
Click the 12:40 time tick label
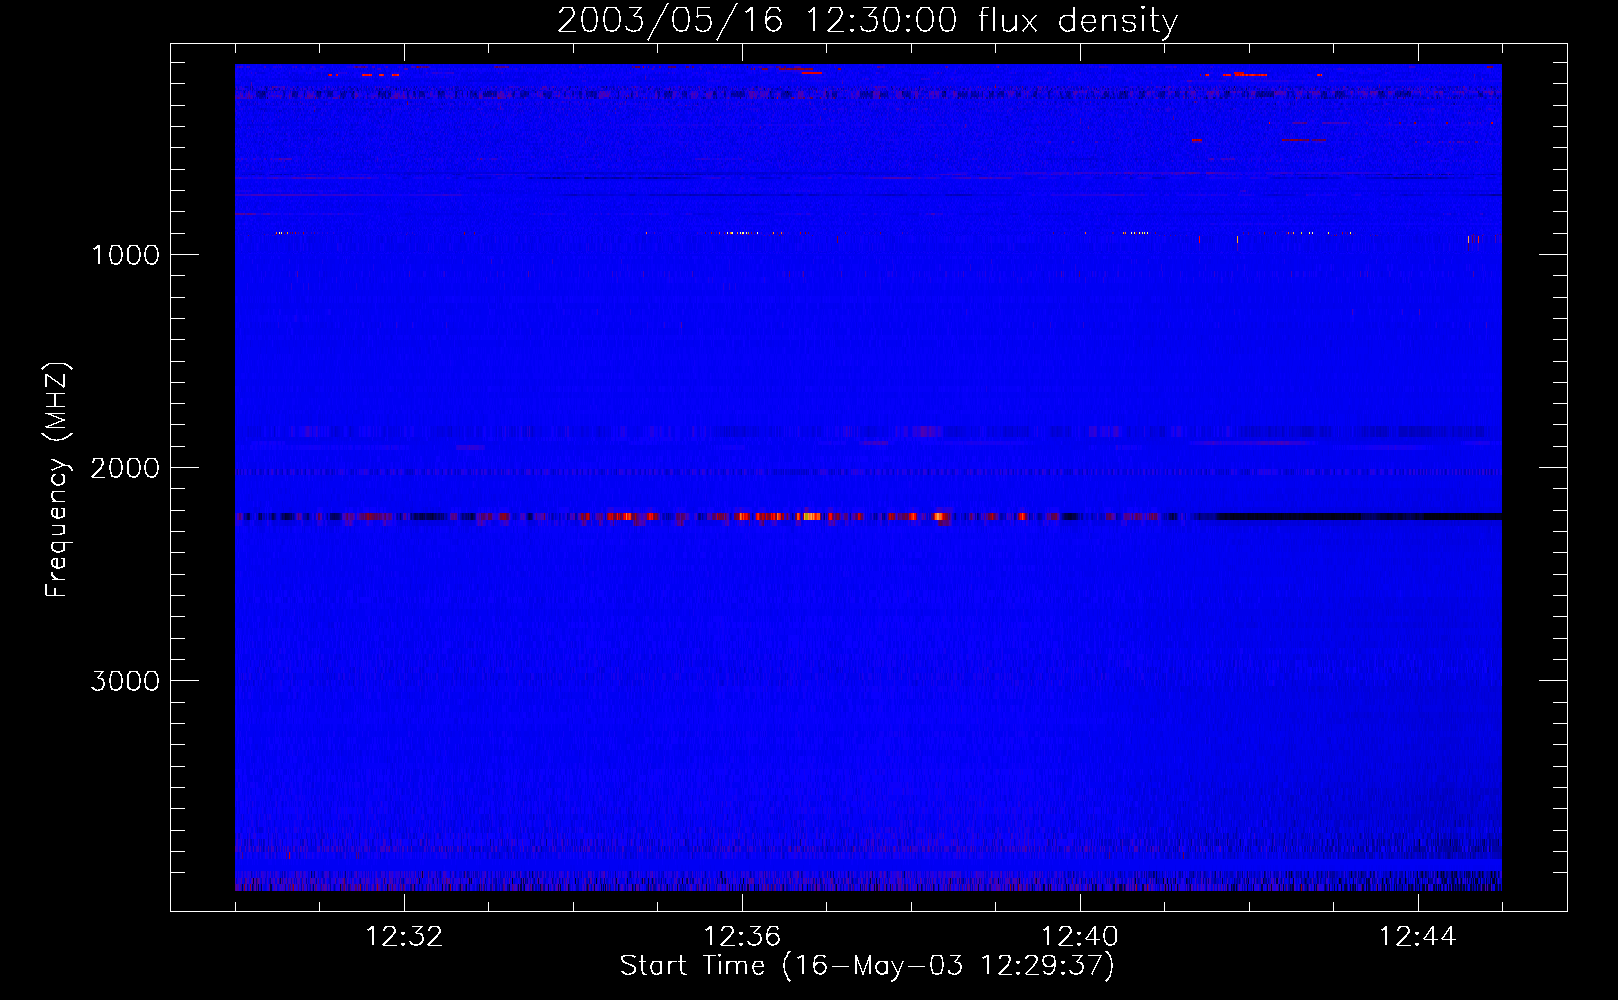click(1080, 937)
